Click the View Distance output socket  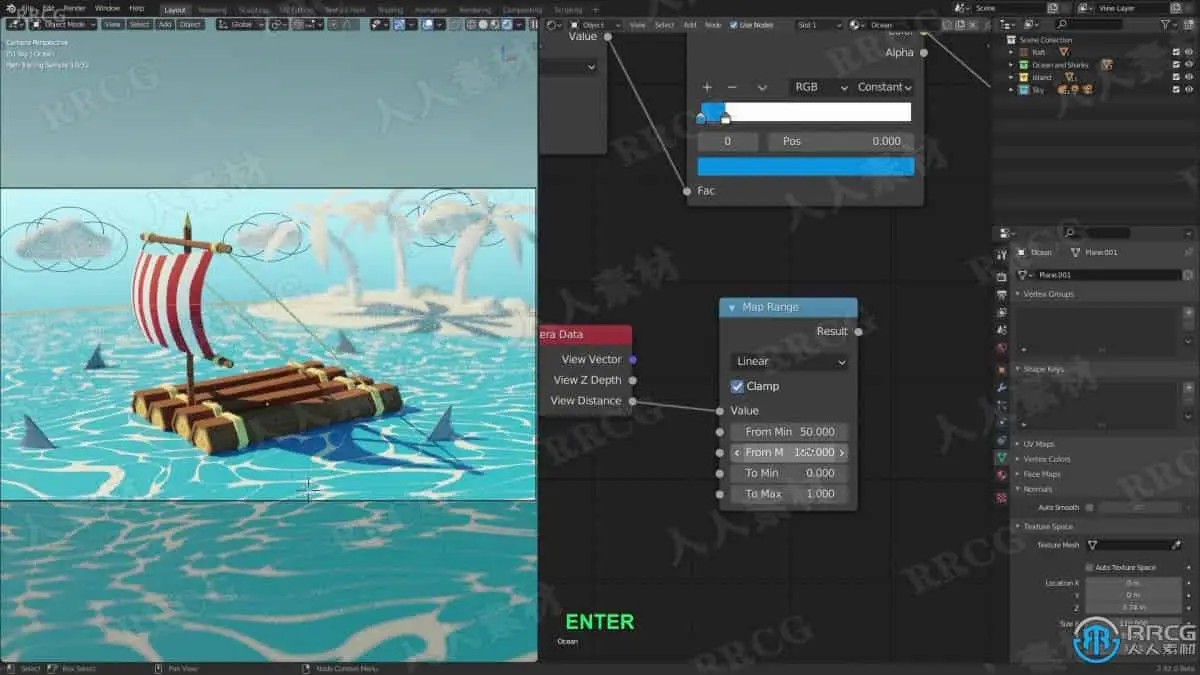[632, 401]
